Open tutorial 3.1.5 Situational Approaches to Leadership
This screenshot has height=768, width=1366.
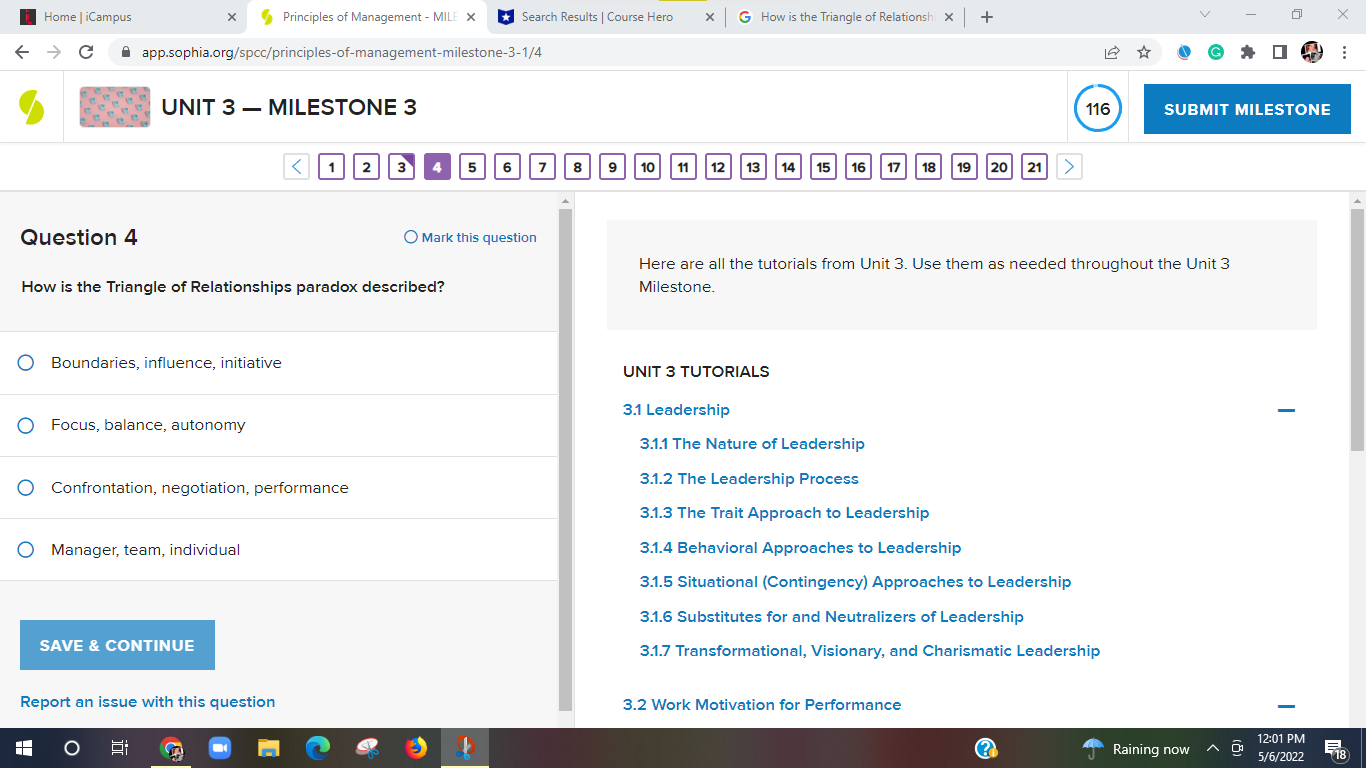855,582
